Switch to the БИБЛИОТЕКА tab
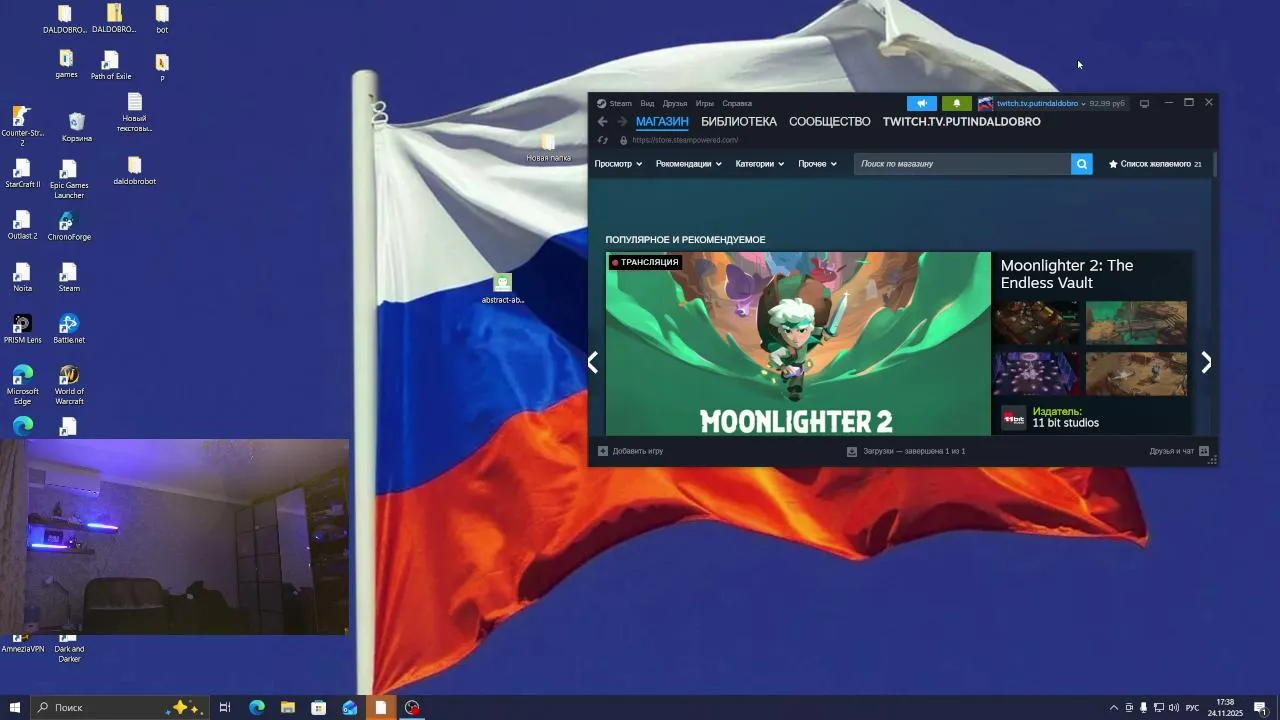 (739, 122)
